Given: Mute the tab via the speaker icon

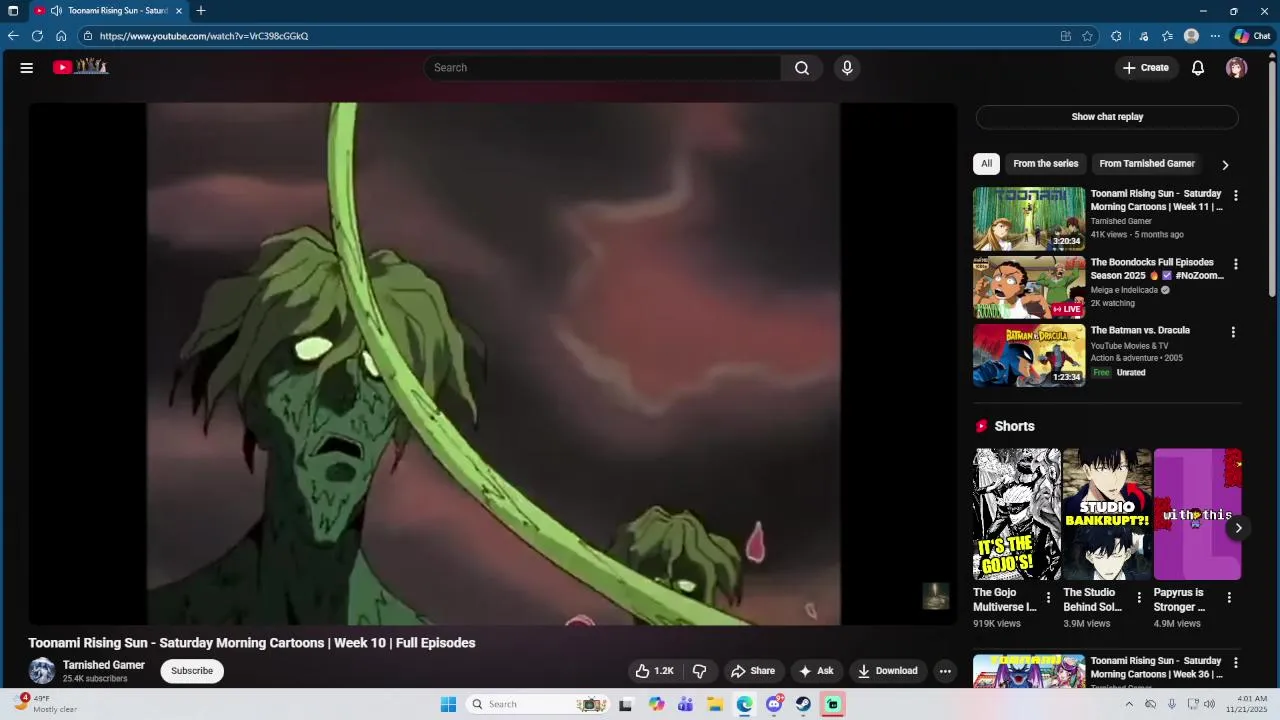Looking at the screenshot, I should coord(56,11).
